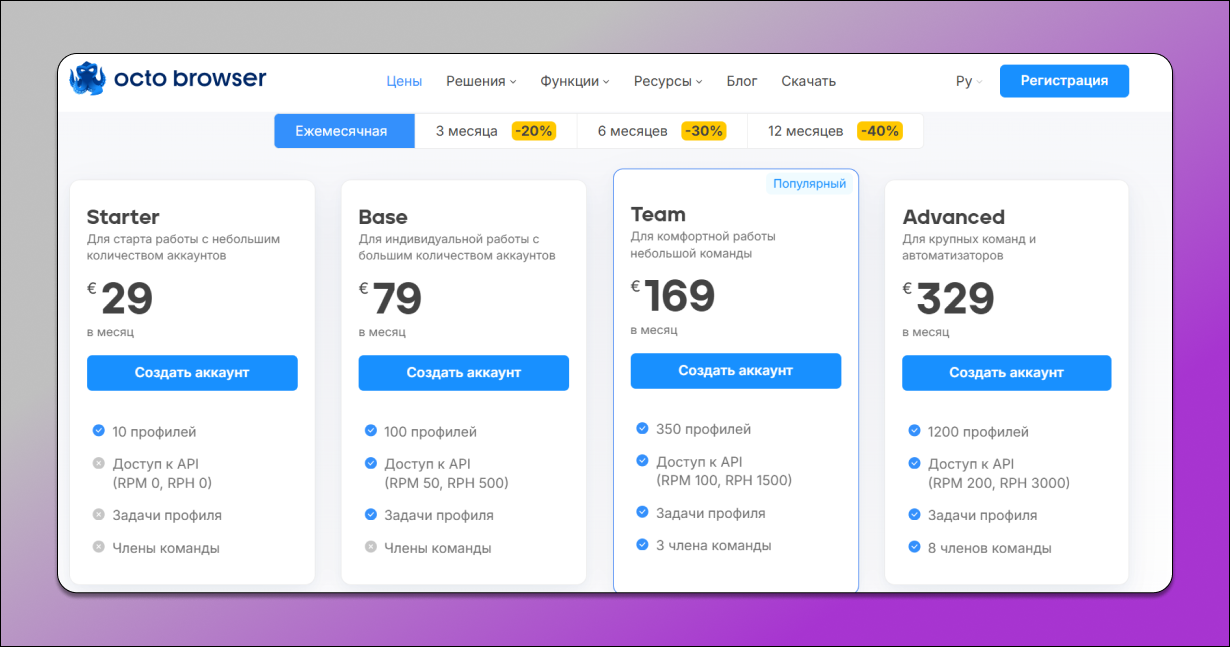1230x647 pixels.
Task: Click the Популярный badge on Team card
Action: click(x=810, y=184)
